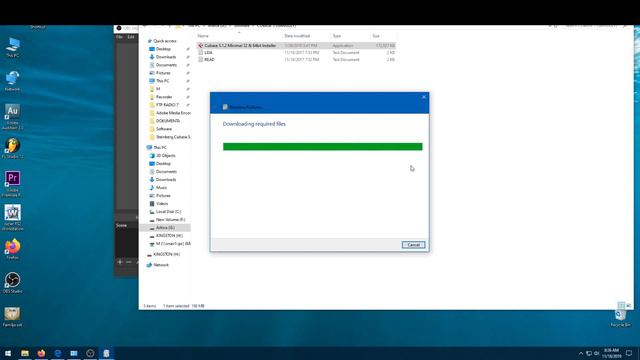Open the OBS icon in the taskbar
The image size is (640, 360).
tap(90, 353)
